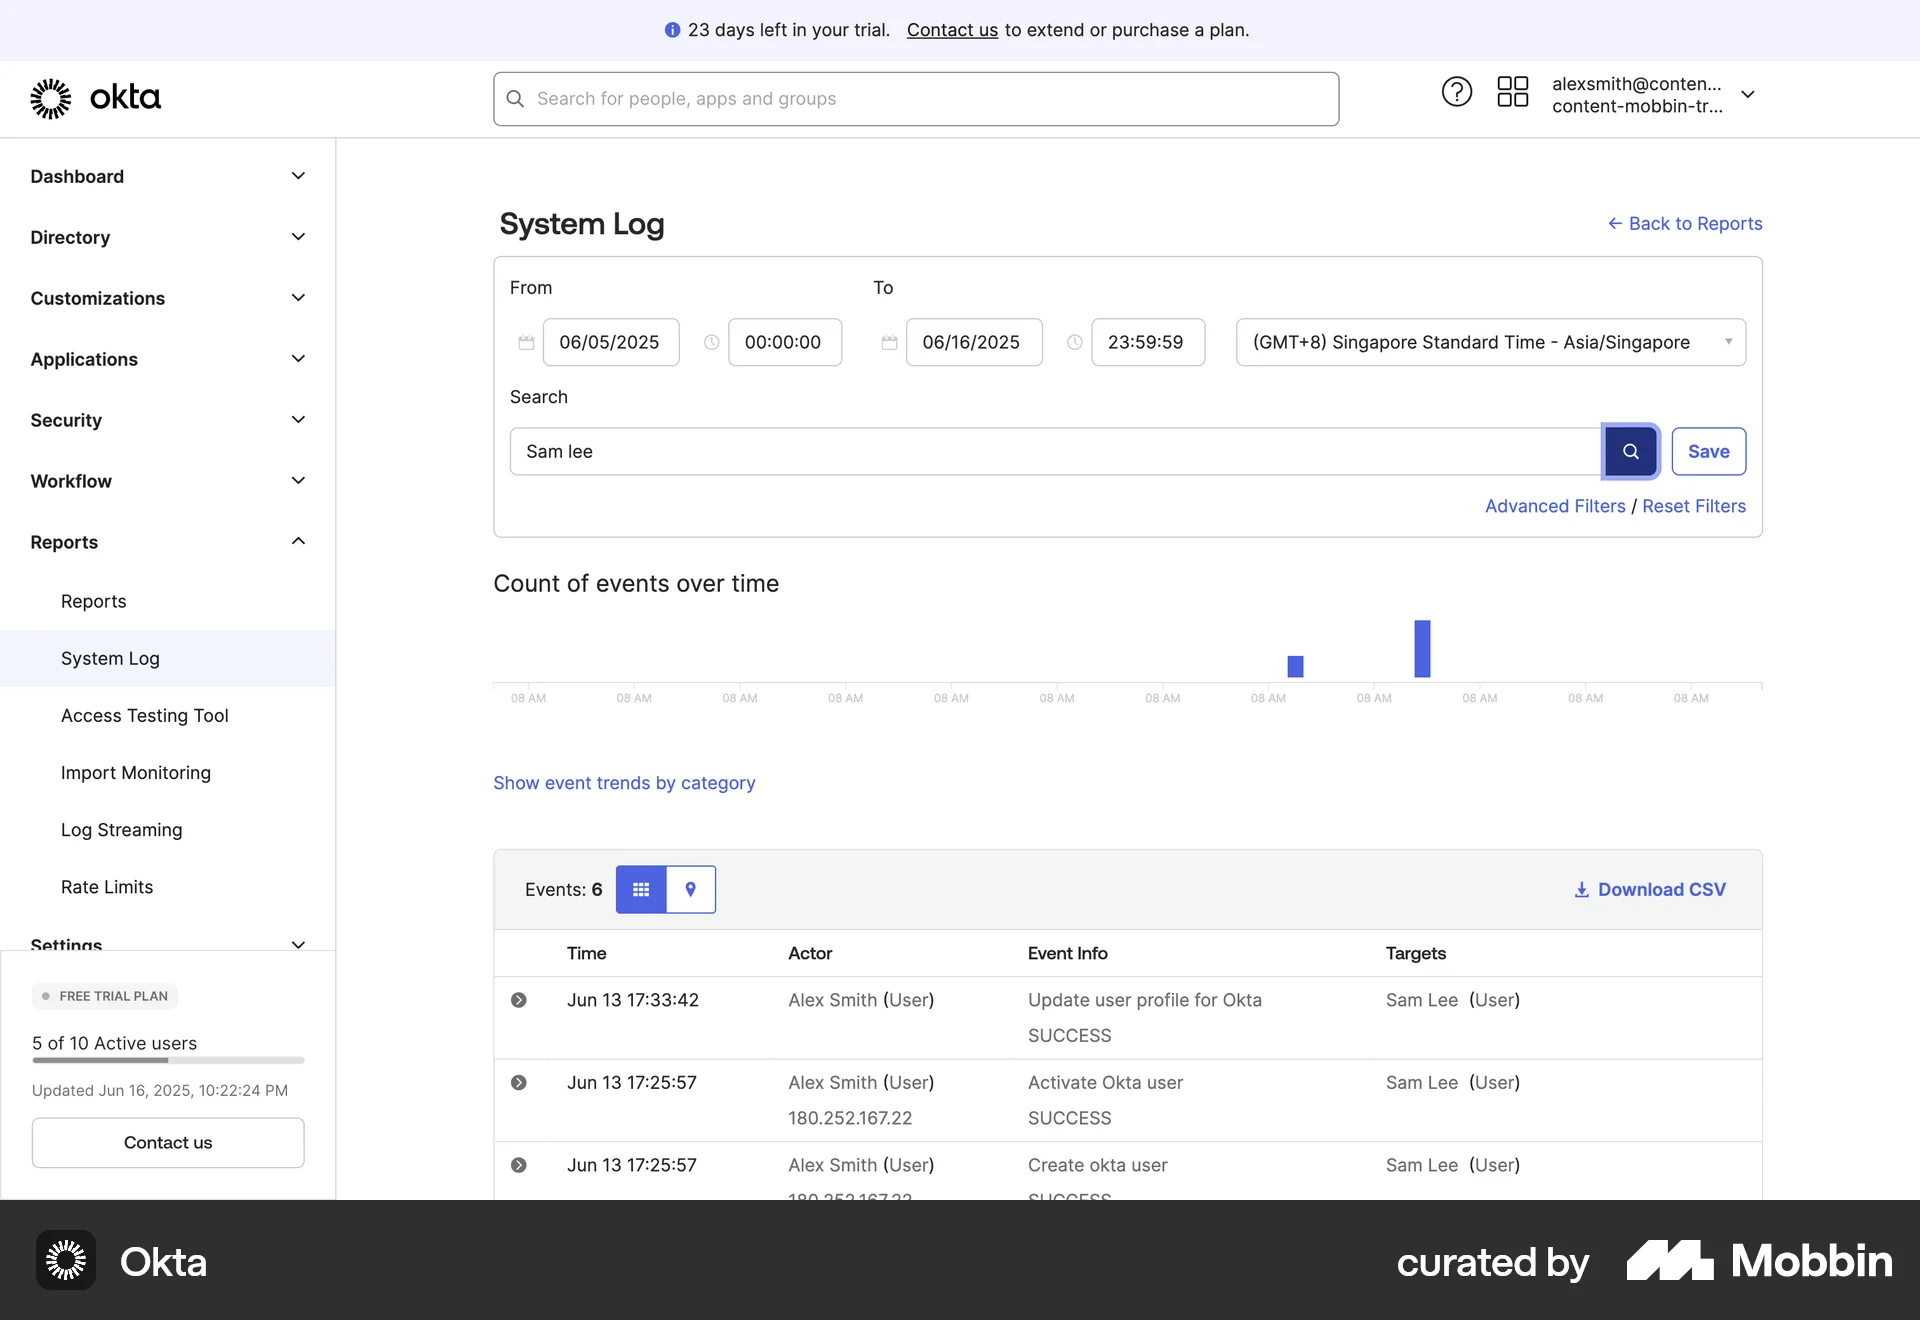Click inside the Sam lee search field
The width and height of the screenshot is (1920, 1320).
point(1000,451)
